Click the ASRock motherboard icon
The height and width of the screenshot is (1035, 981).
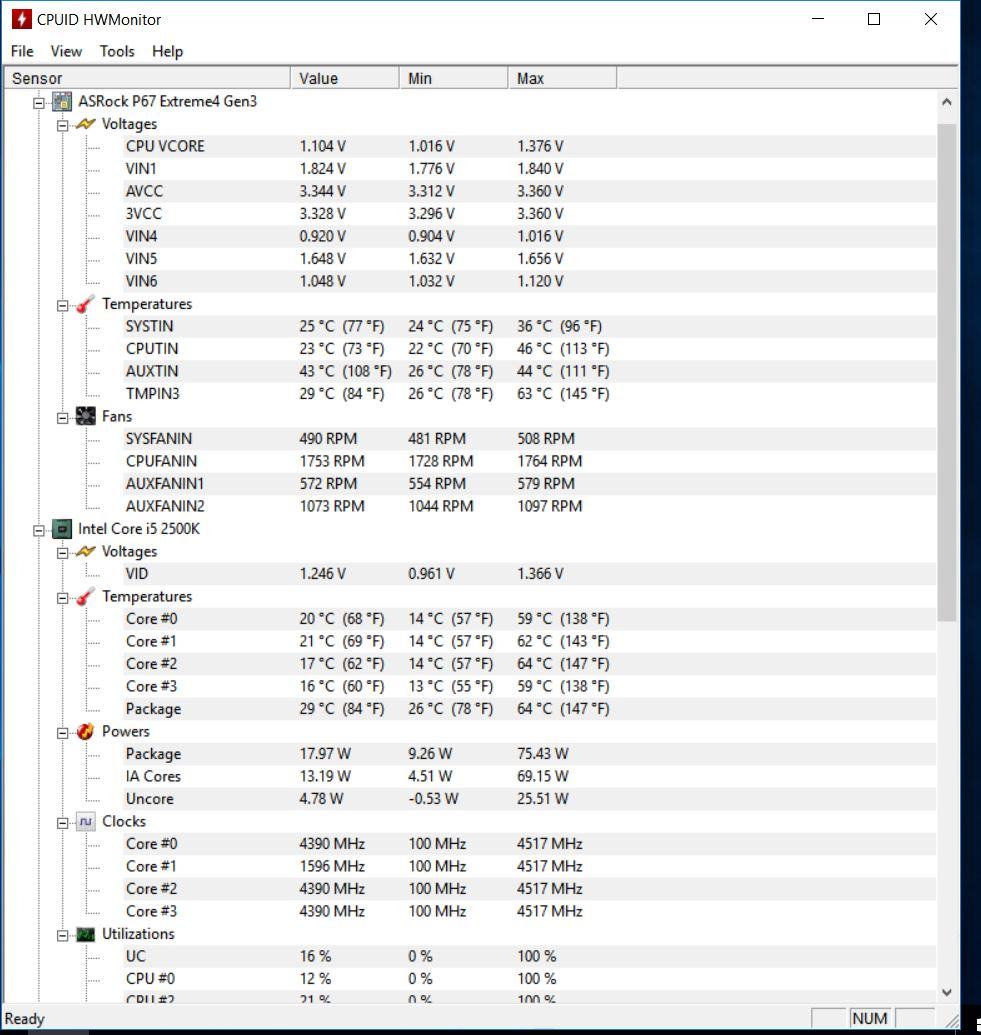62,102
